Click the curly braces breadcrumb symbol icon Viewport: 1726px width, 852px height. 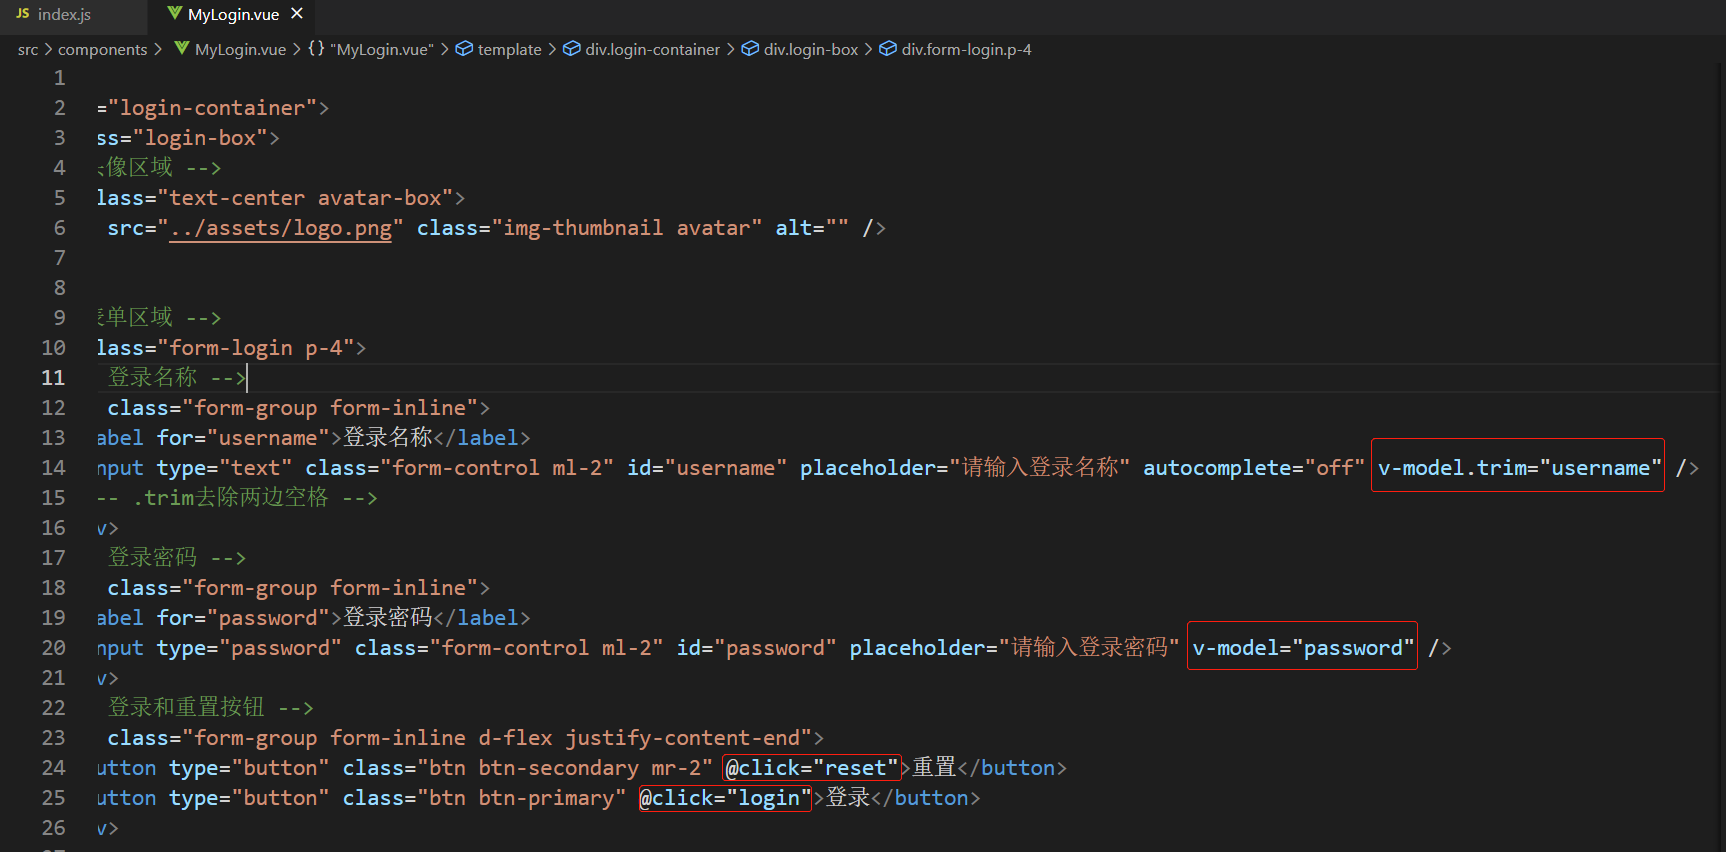(x=316, y=49)
